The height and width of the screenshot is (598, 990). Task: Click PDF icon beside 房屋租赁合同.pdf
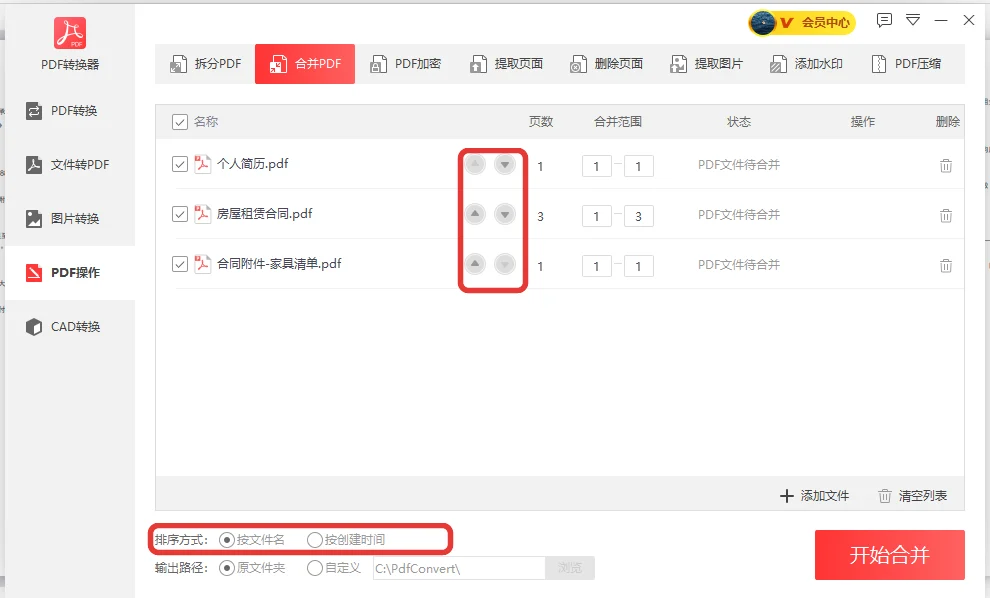202,214
